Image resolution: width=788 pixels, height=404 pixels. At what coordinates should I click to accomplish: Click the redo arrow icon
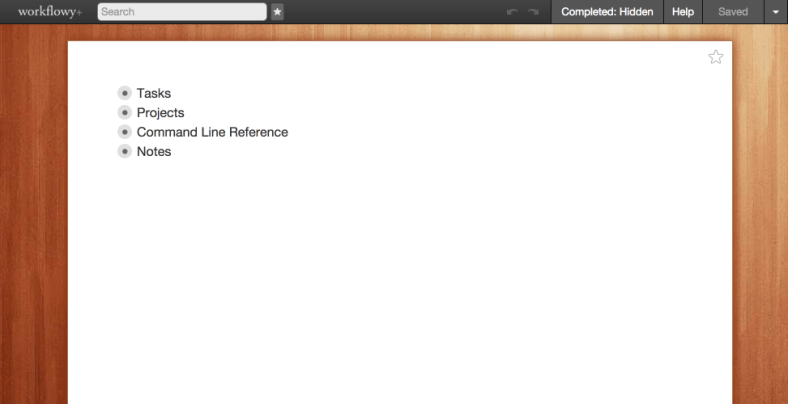coord(533,12)
